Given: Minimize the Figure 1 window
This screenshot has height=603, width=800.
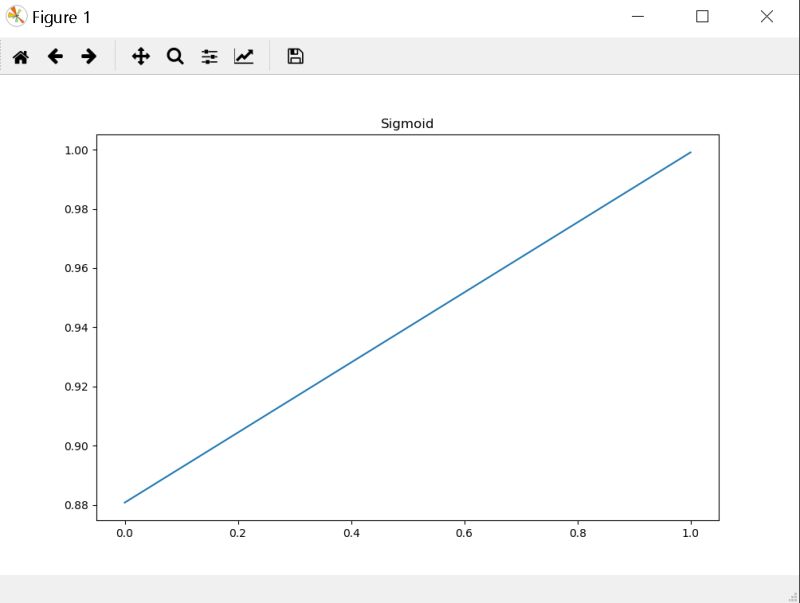Looking at the screenshot, I should click(x=638, y=16).
